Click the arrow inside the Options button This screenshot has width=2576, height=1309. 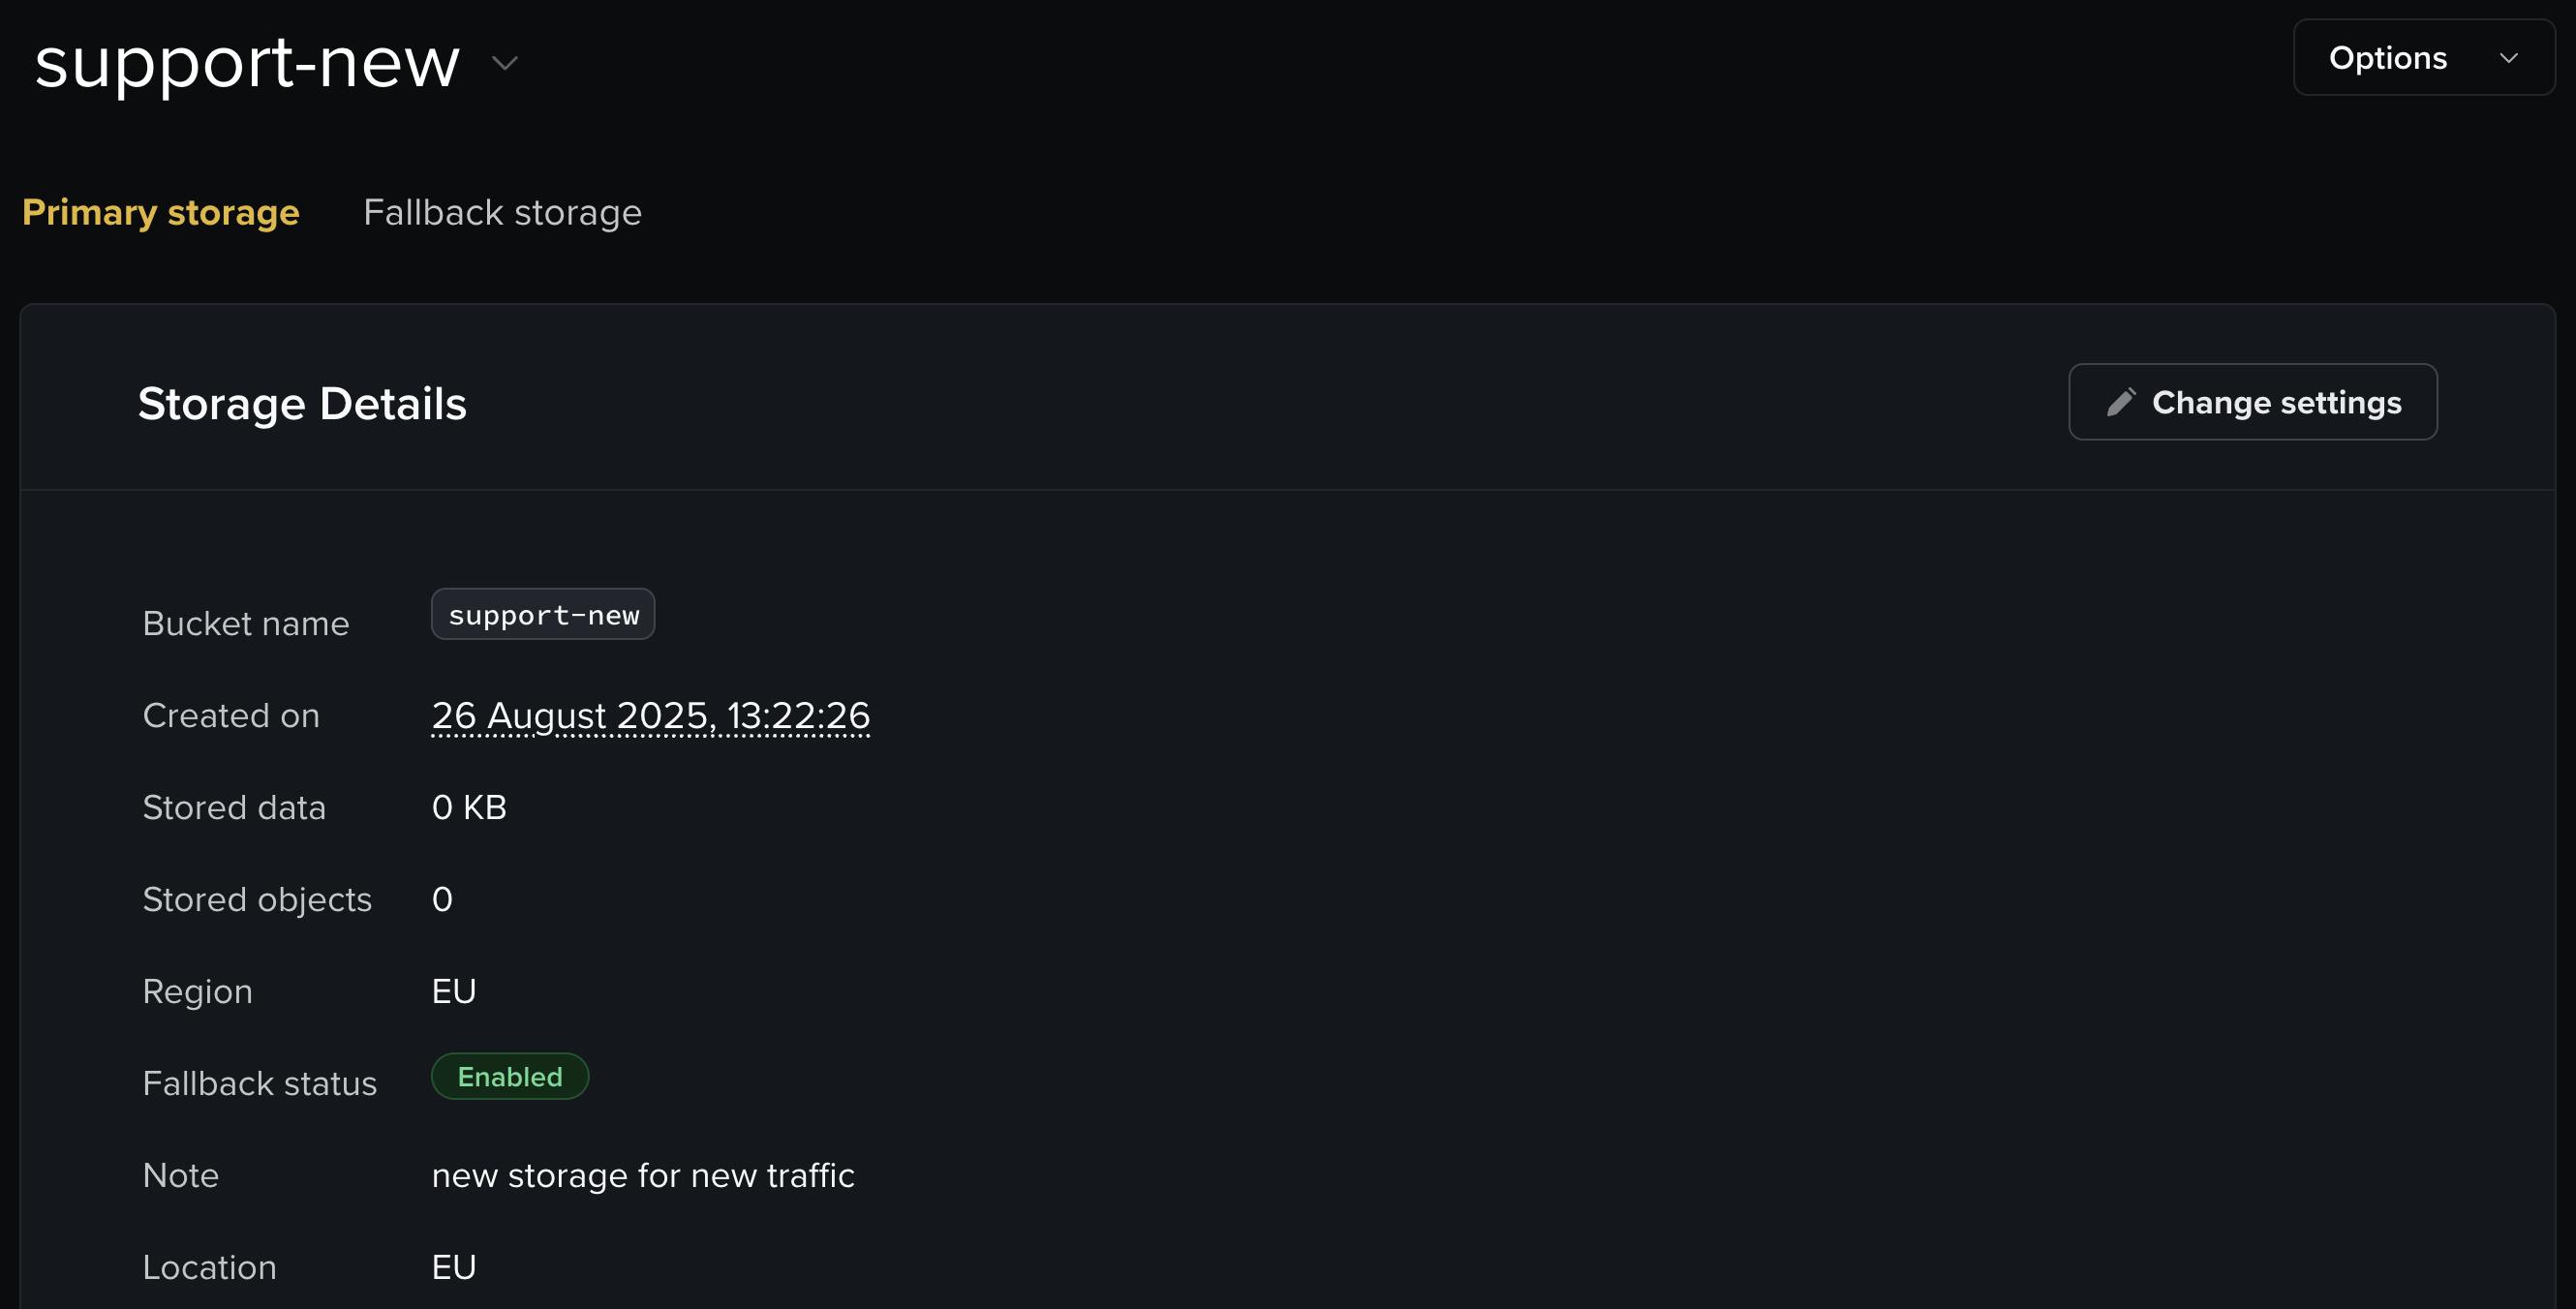(2508, 58)
